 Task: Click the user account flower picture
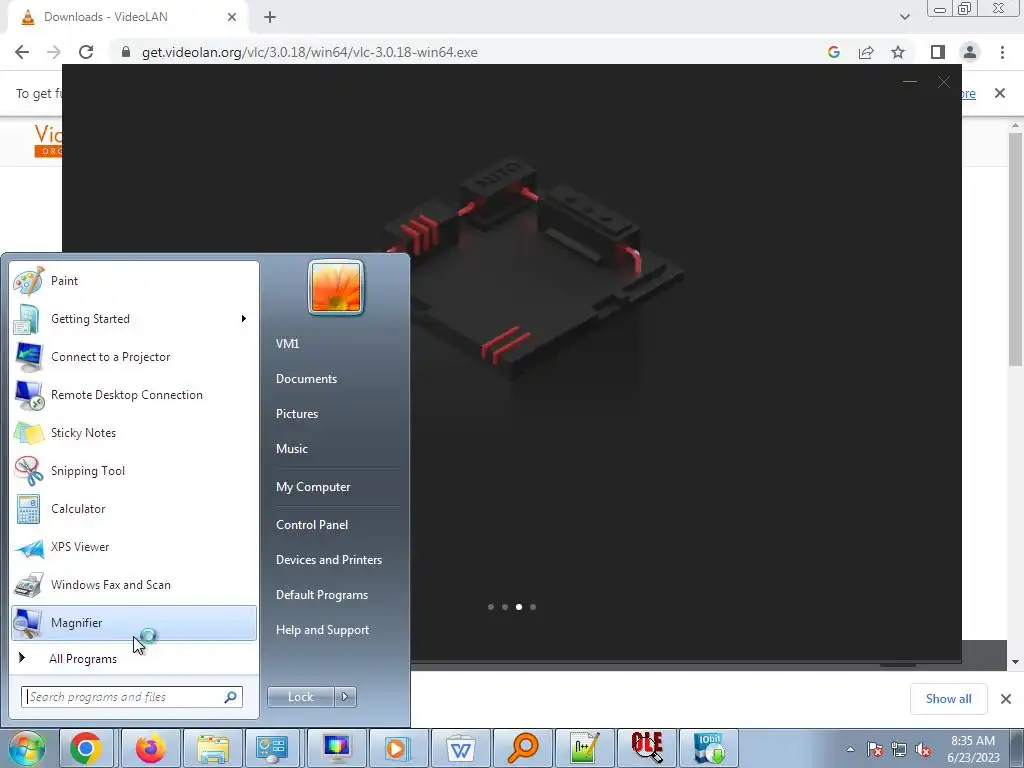point(336,287)
